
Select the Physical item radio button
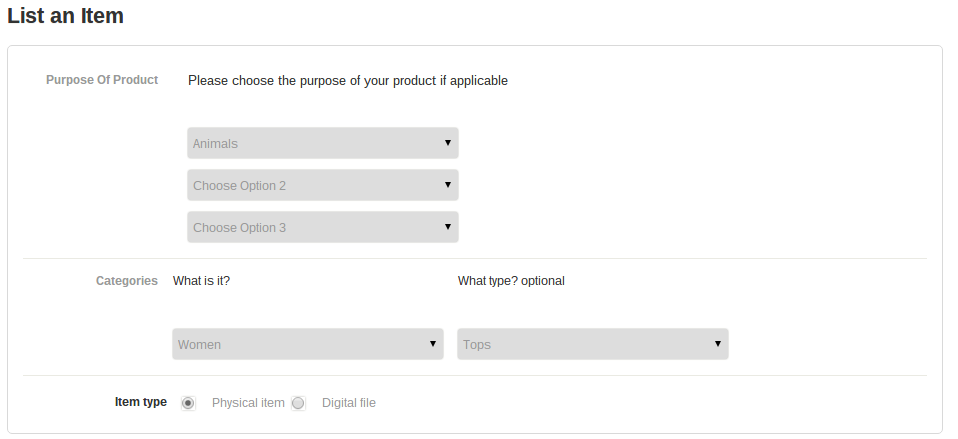click(188, 403)
